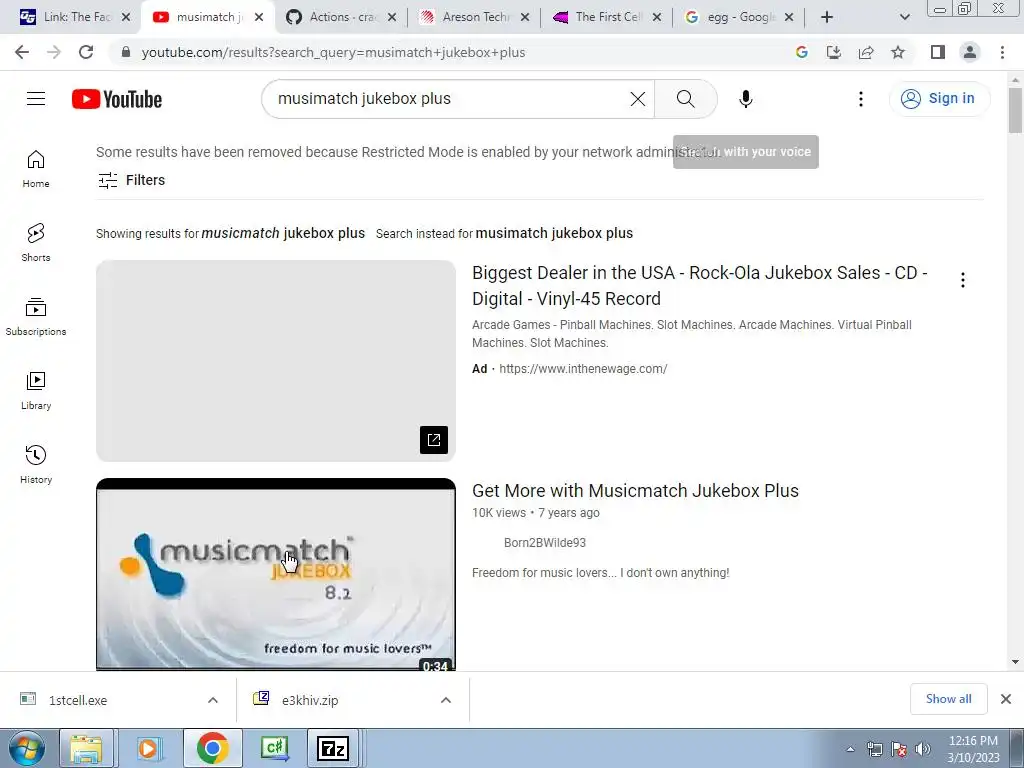Image resolution: width=1024 pixels, height=768 pixels.
Task: Open ad options three-dot menu
Action: pyautogui.click(x=963, y=280)
